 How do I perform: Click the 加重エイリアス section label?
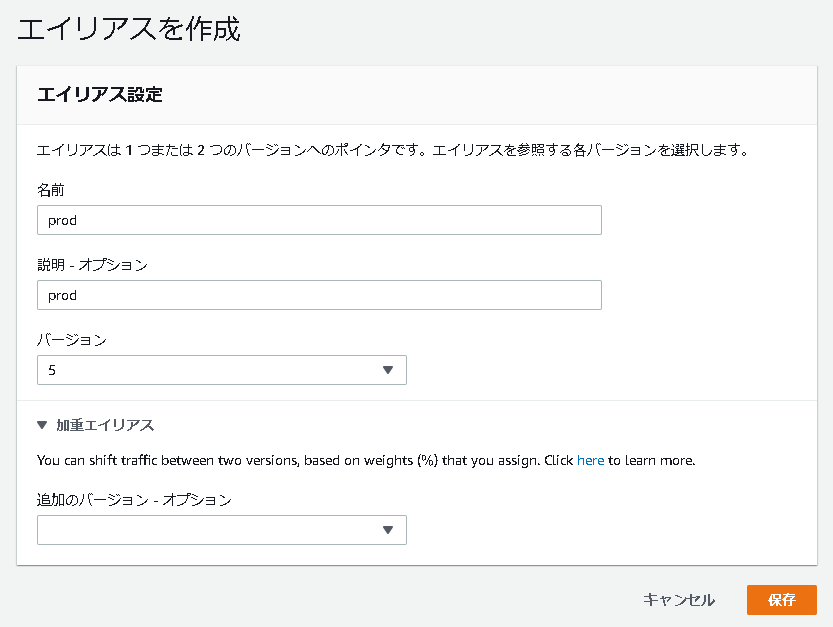105,425
